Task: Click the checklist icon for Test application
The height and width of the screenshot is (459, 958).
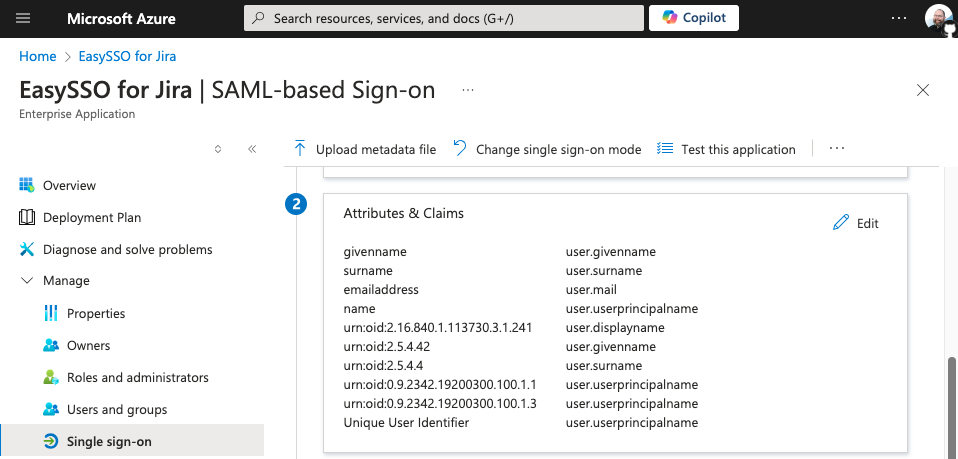Action: coord(665,149)
